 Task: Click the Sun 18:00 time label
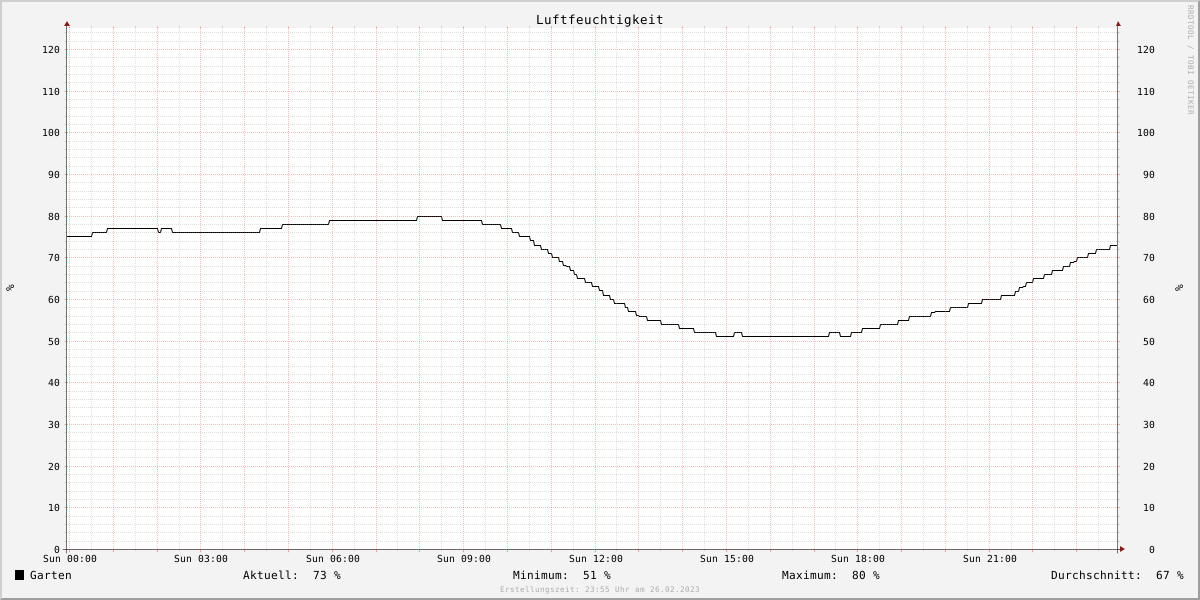[x=858, y=559]
